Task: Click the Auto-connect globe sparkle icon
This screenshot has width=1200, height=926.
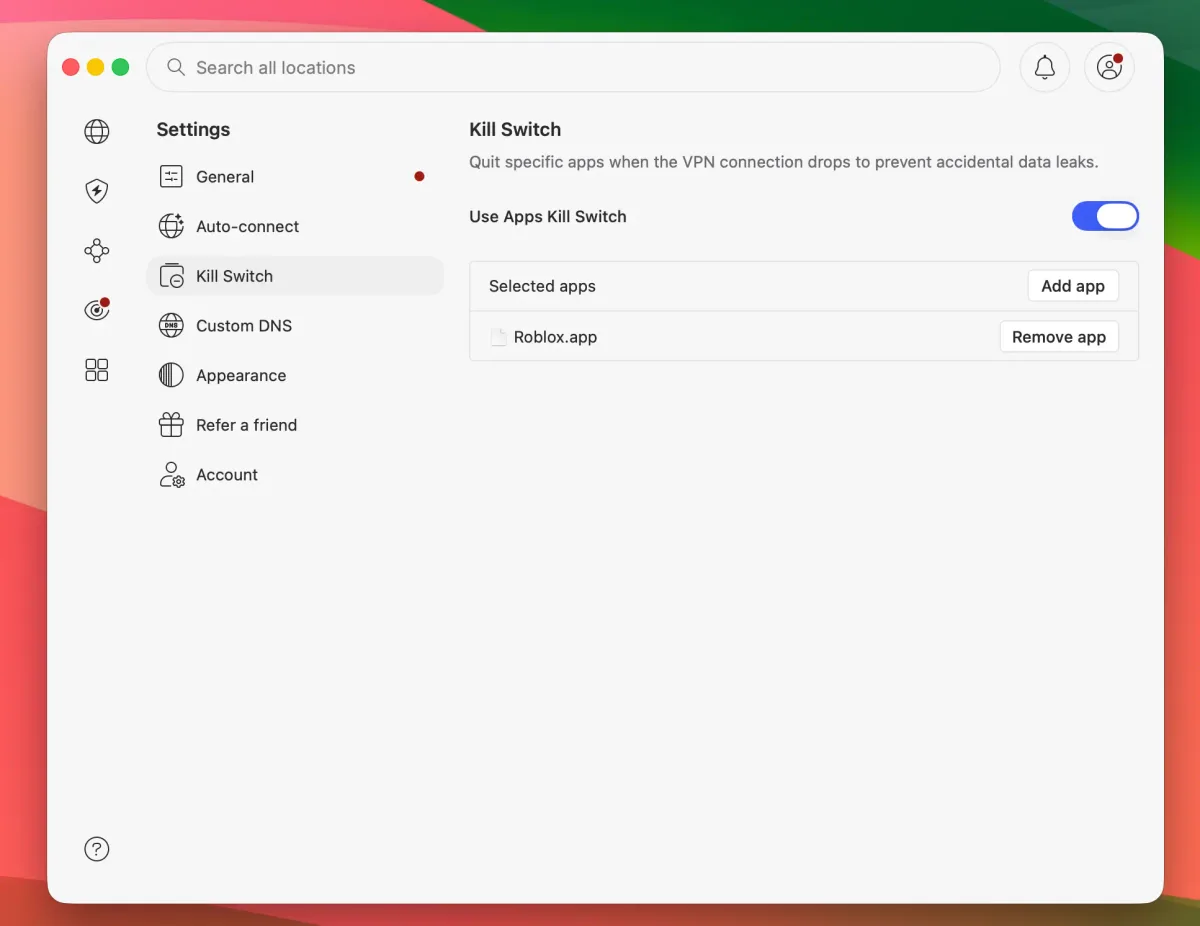Action: pos(171,226)
